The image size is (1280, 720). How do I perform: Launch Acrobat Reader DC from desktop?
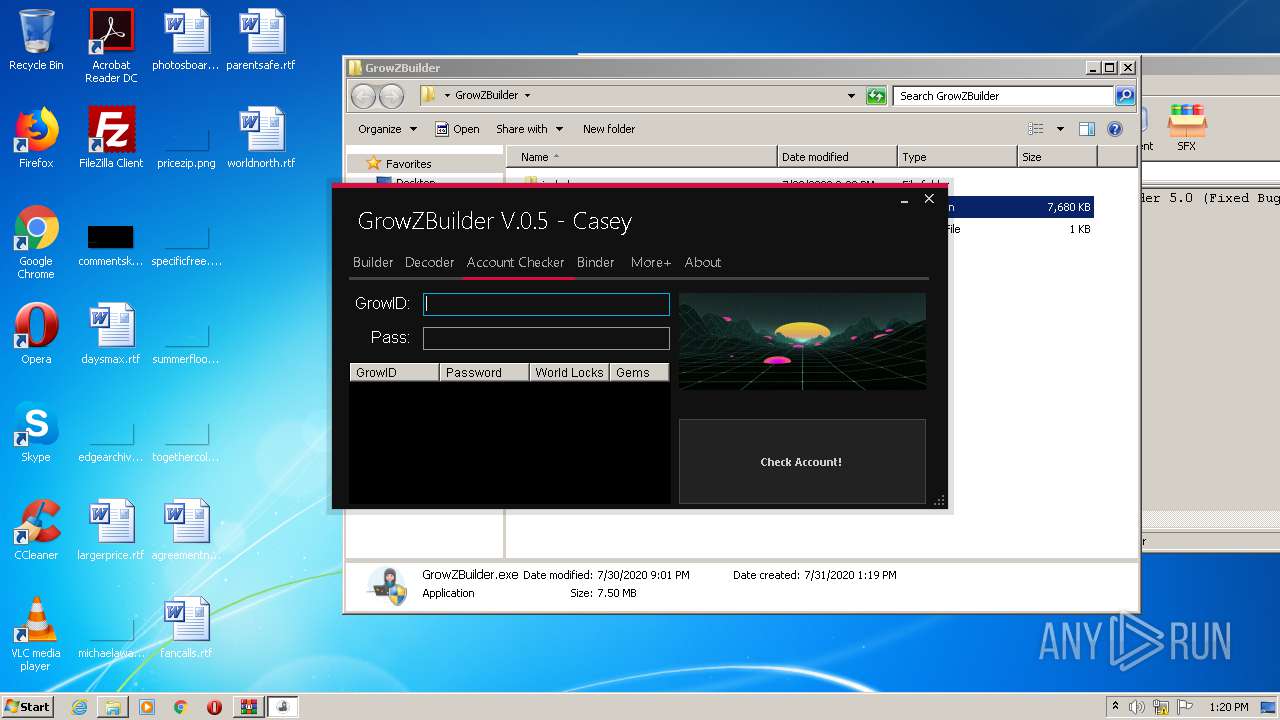point(111,46)
